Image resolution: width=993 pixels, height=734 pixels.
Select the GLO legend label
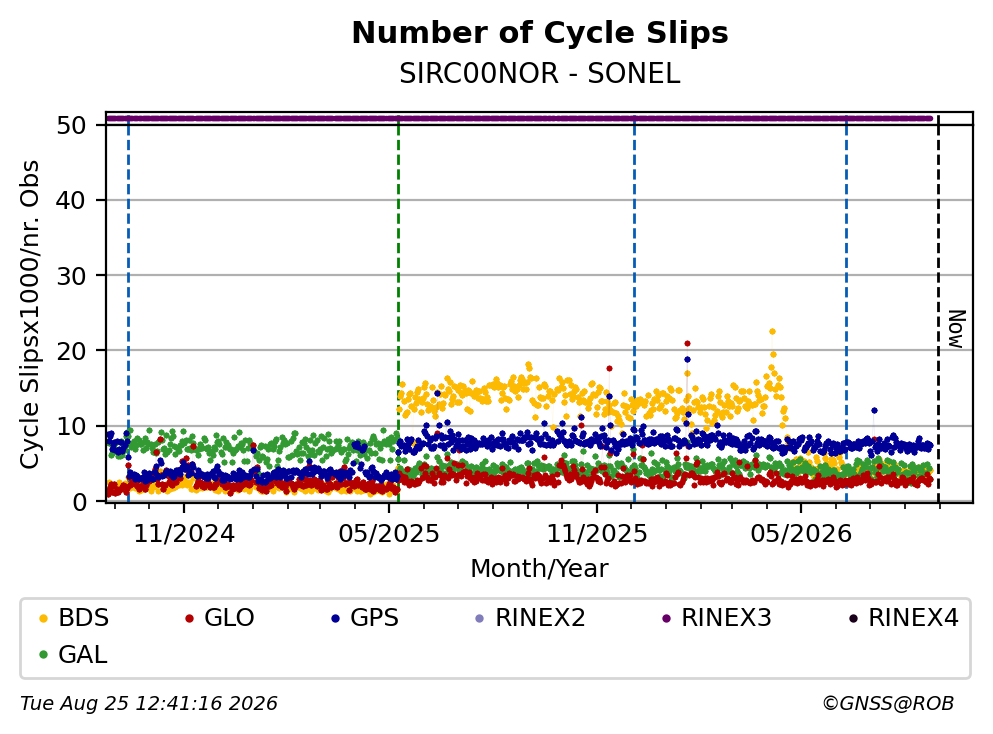229,617
